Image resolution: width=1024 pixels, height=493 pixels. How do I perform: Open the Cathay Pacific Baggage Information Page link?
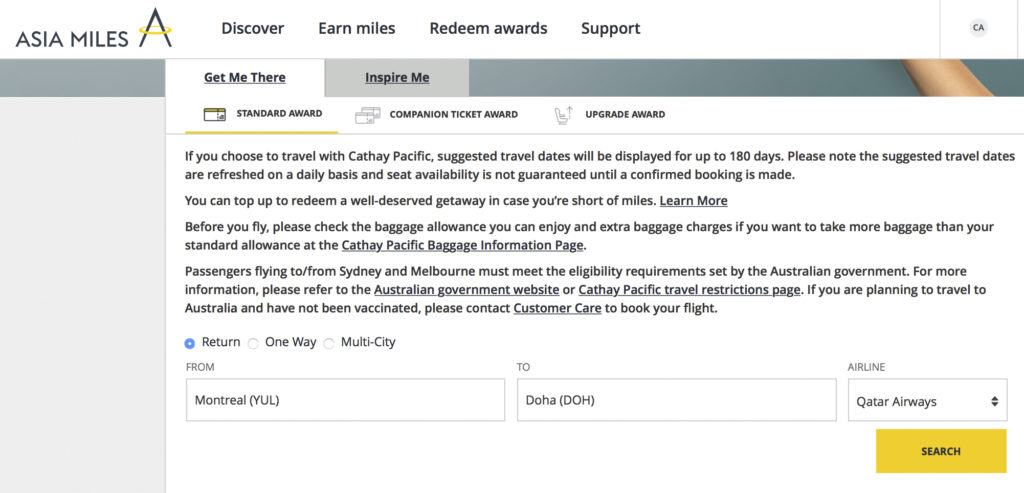pos(462,245)
